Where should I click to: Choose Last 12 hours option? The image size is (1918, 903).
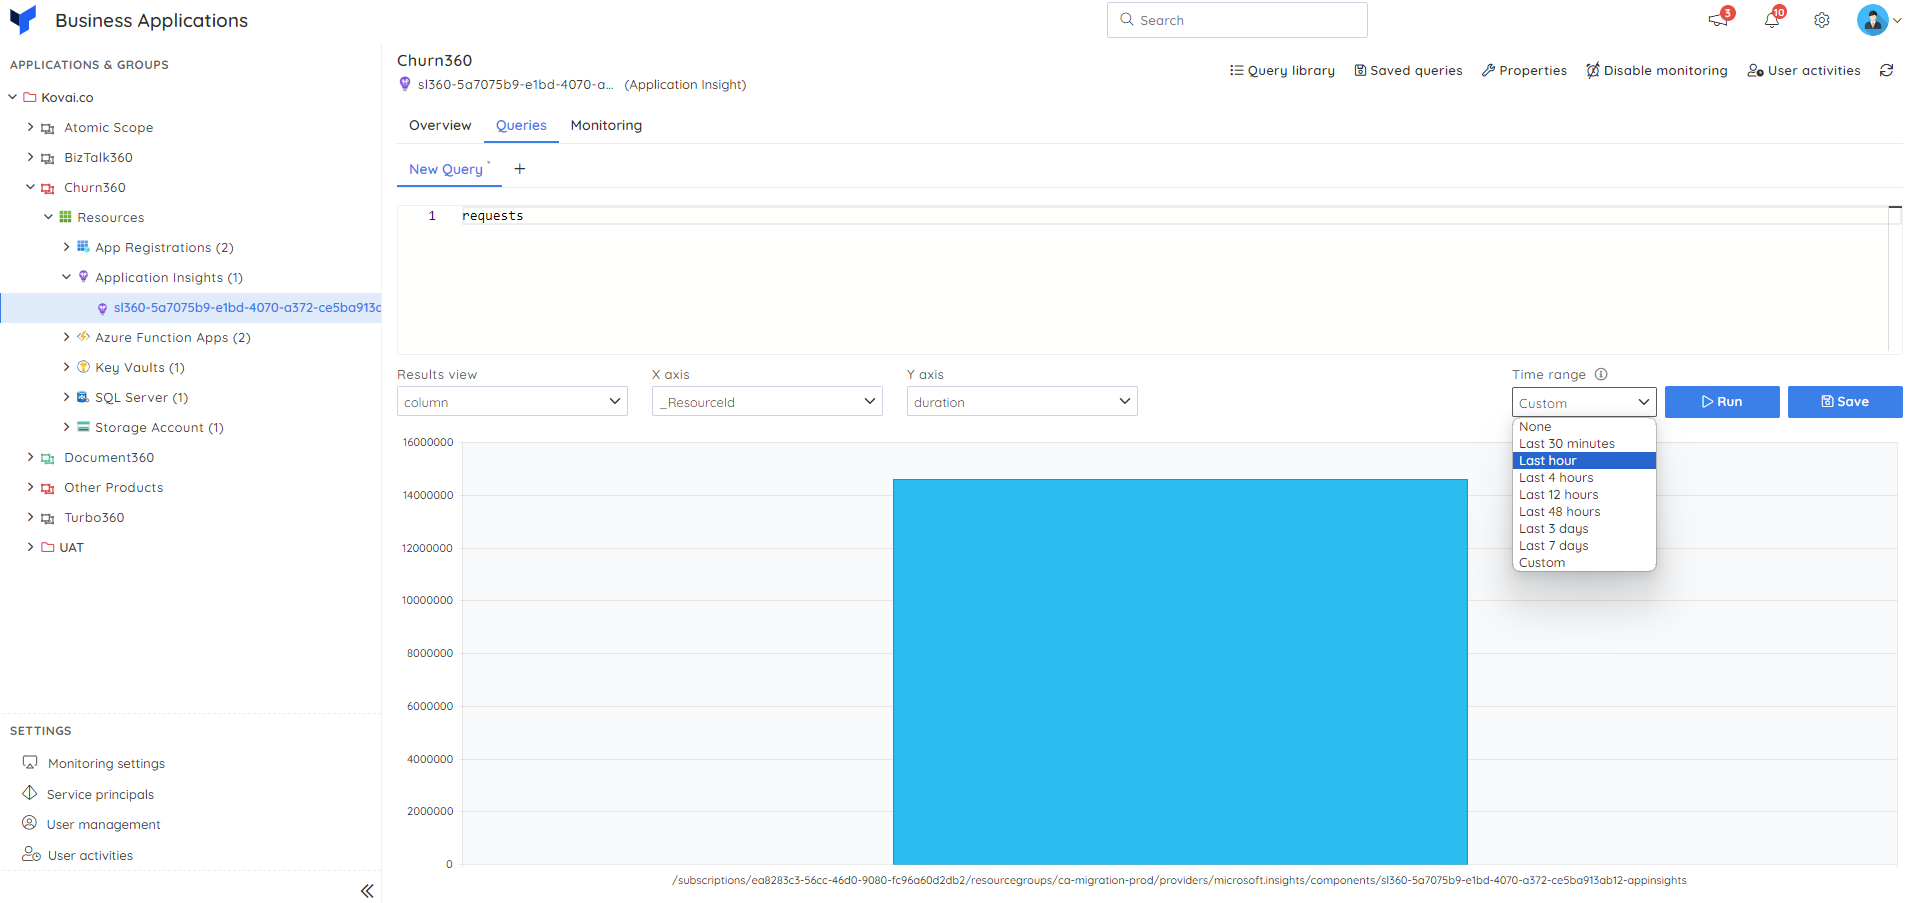(x=1584, y=495)
